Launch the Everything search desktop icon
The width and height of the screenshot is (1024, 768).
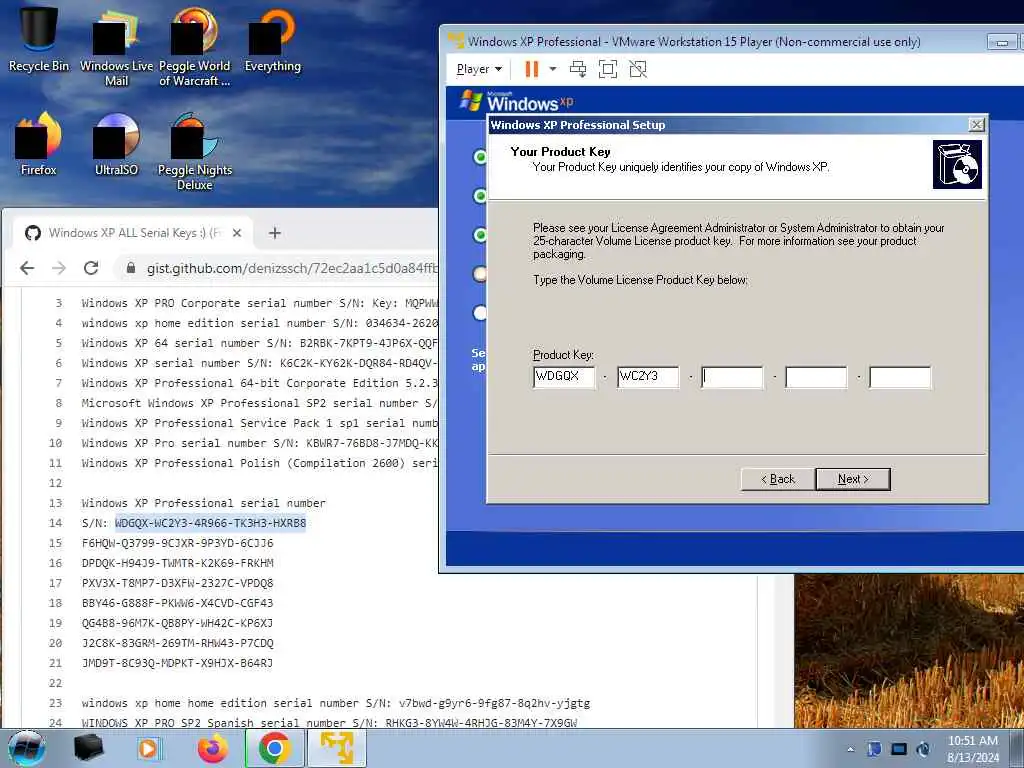272,39
